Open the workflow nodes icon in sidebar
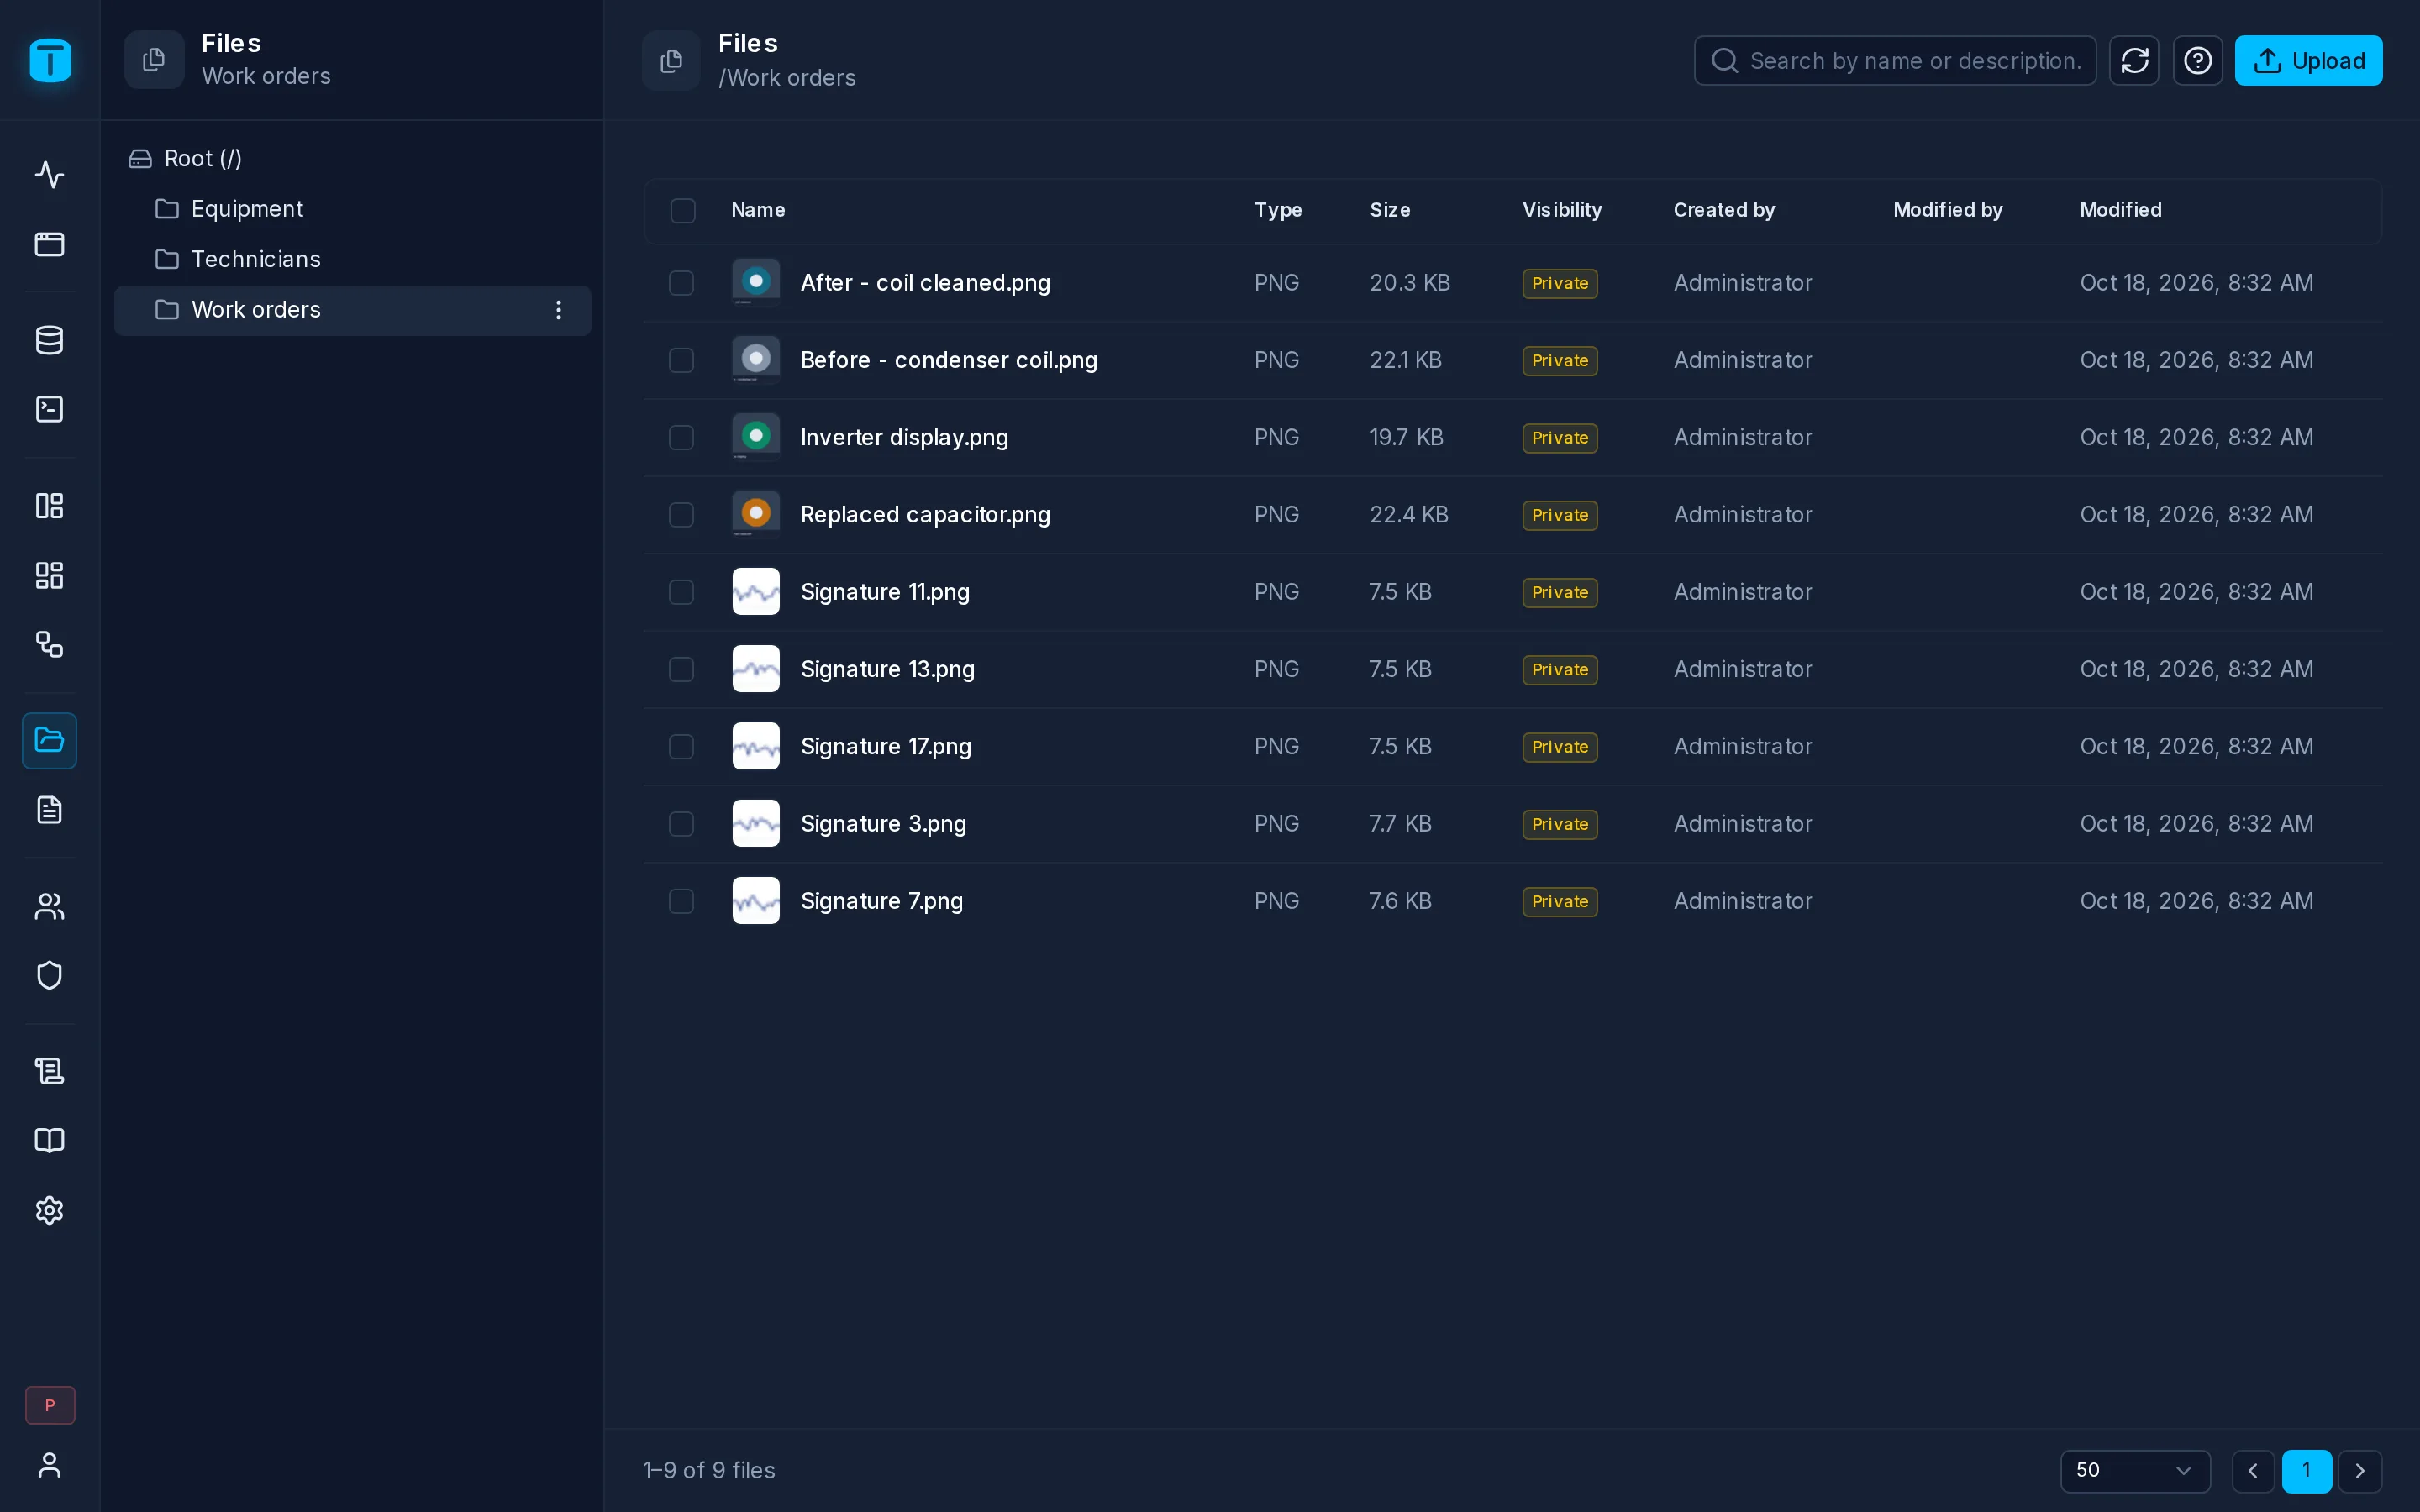 [x=49, y=644]
